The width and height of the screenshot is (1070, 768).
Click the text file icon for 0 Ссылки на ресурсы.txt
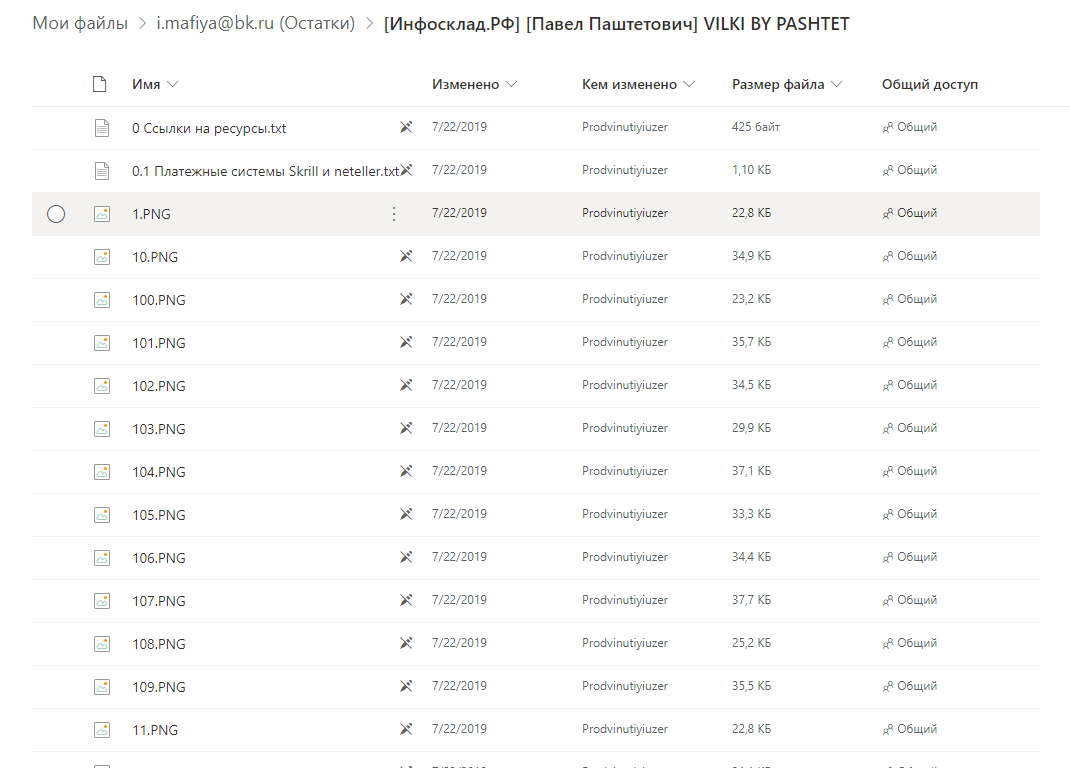coord(102,128)
